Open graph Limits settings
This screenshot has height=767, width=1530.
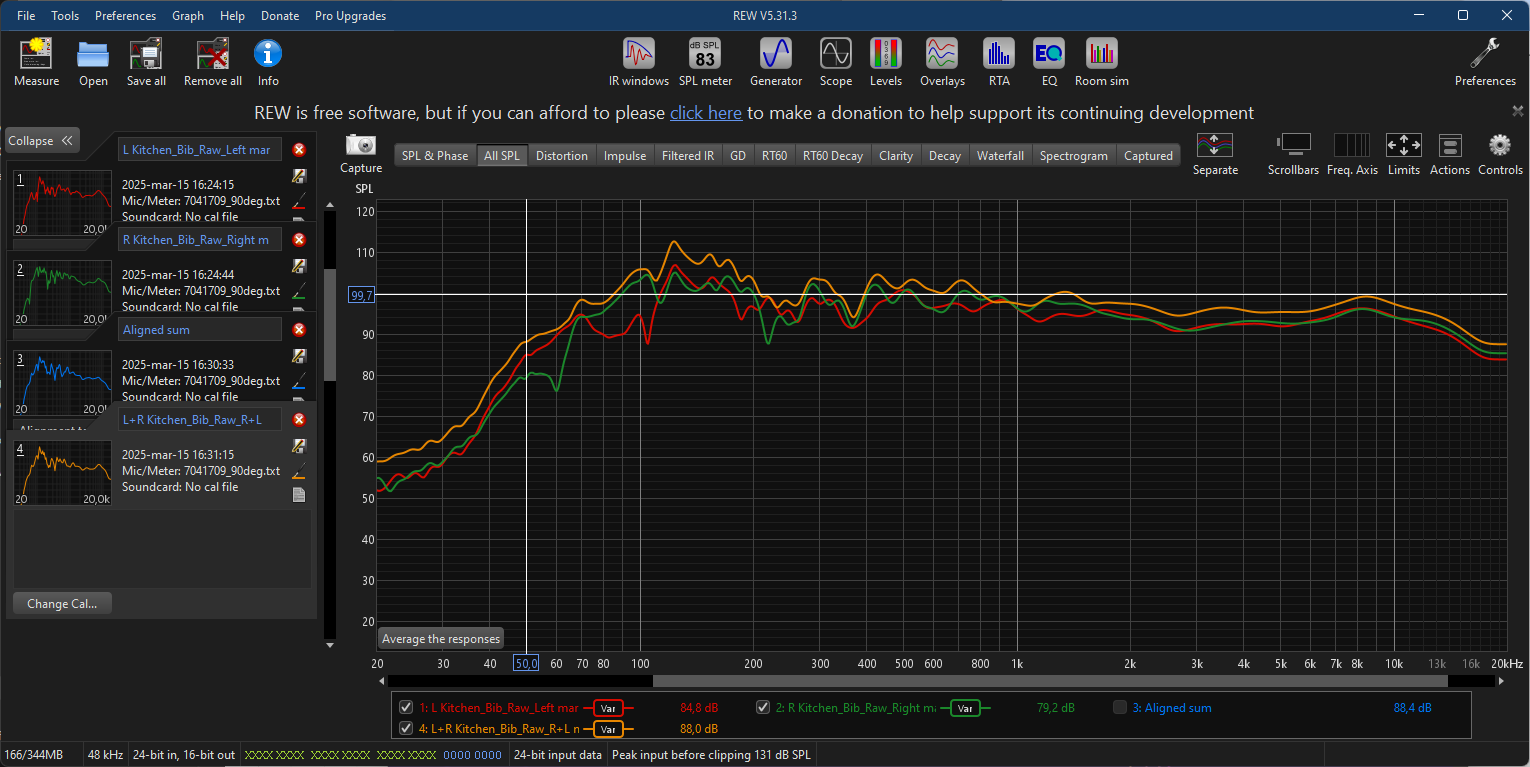1403,154
